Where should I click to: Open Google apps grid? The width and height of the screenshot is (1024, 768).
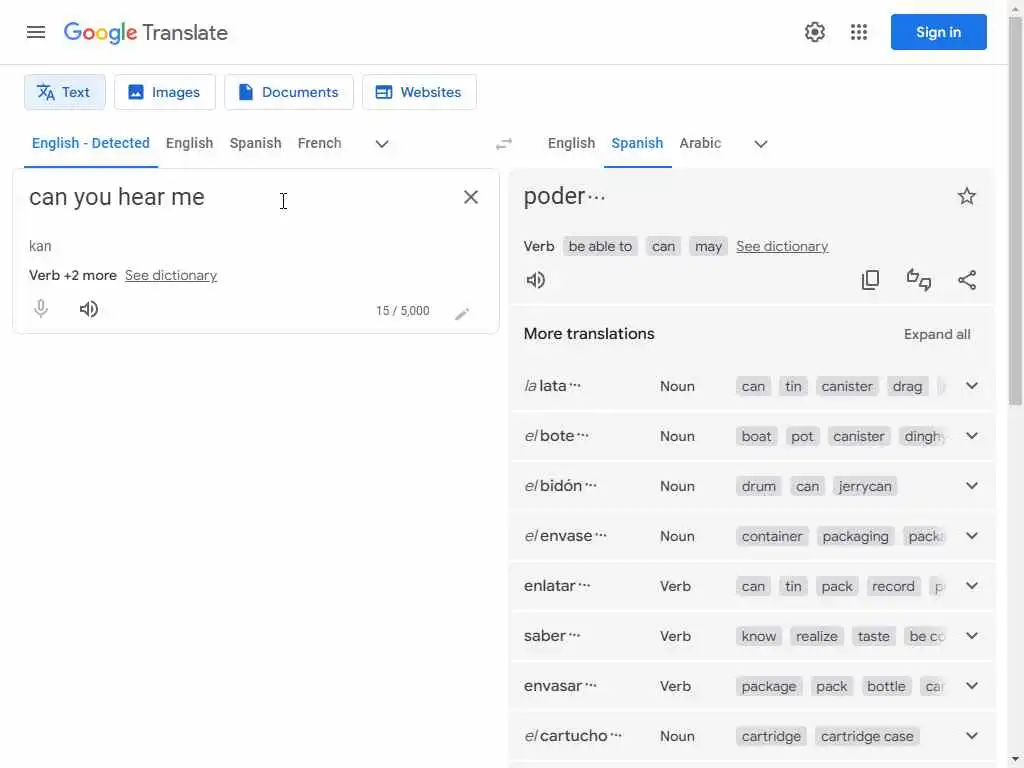click(859, 32)
